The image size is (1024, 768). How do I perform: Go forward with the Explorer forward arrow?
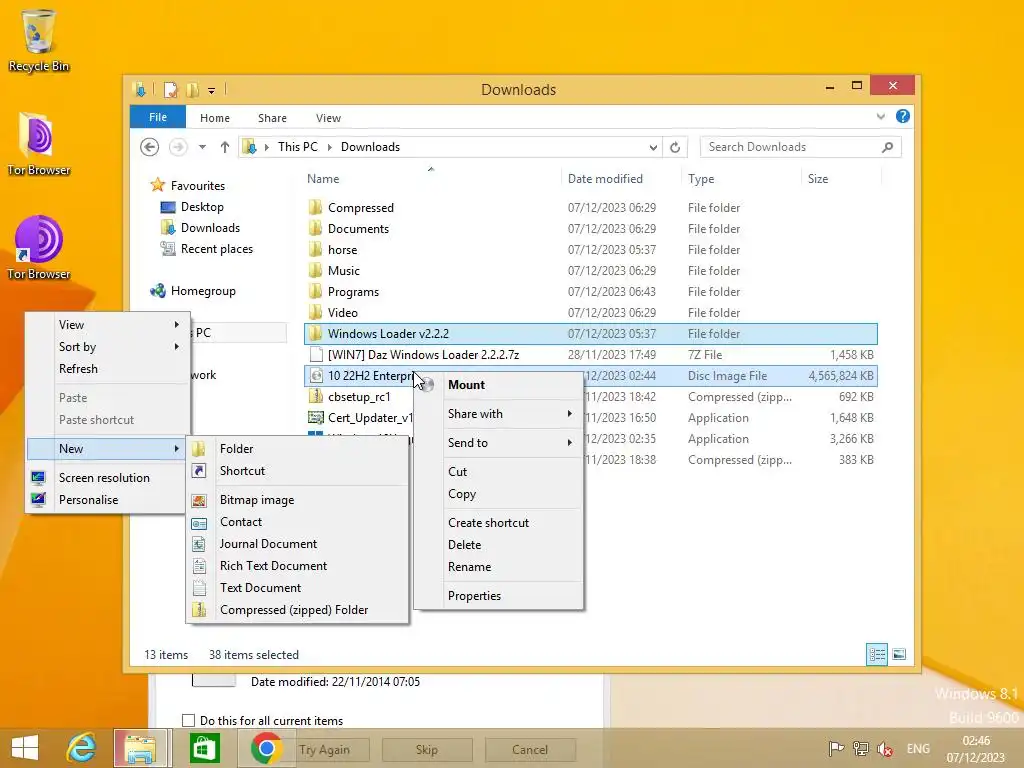click(x=178, y=147)
